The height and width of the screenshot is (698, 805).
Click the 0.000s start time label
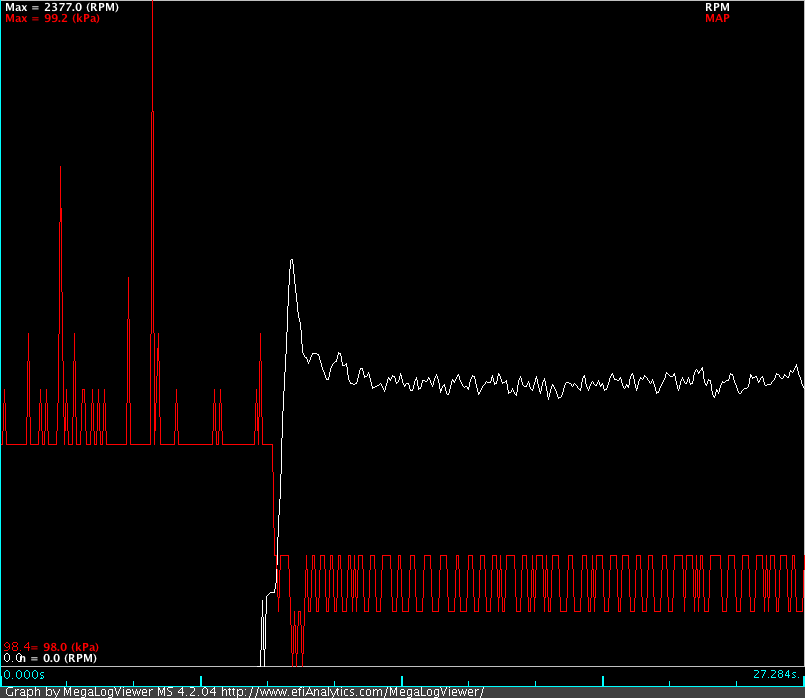pos(18,675)
